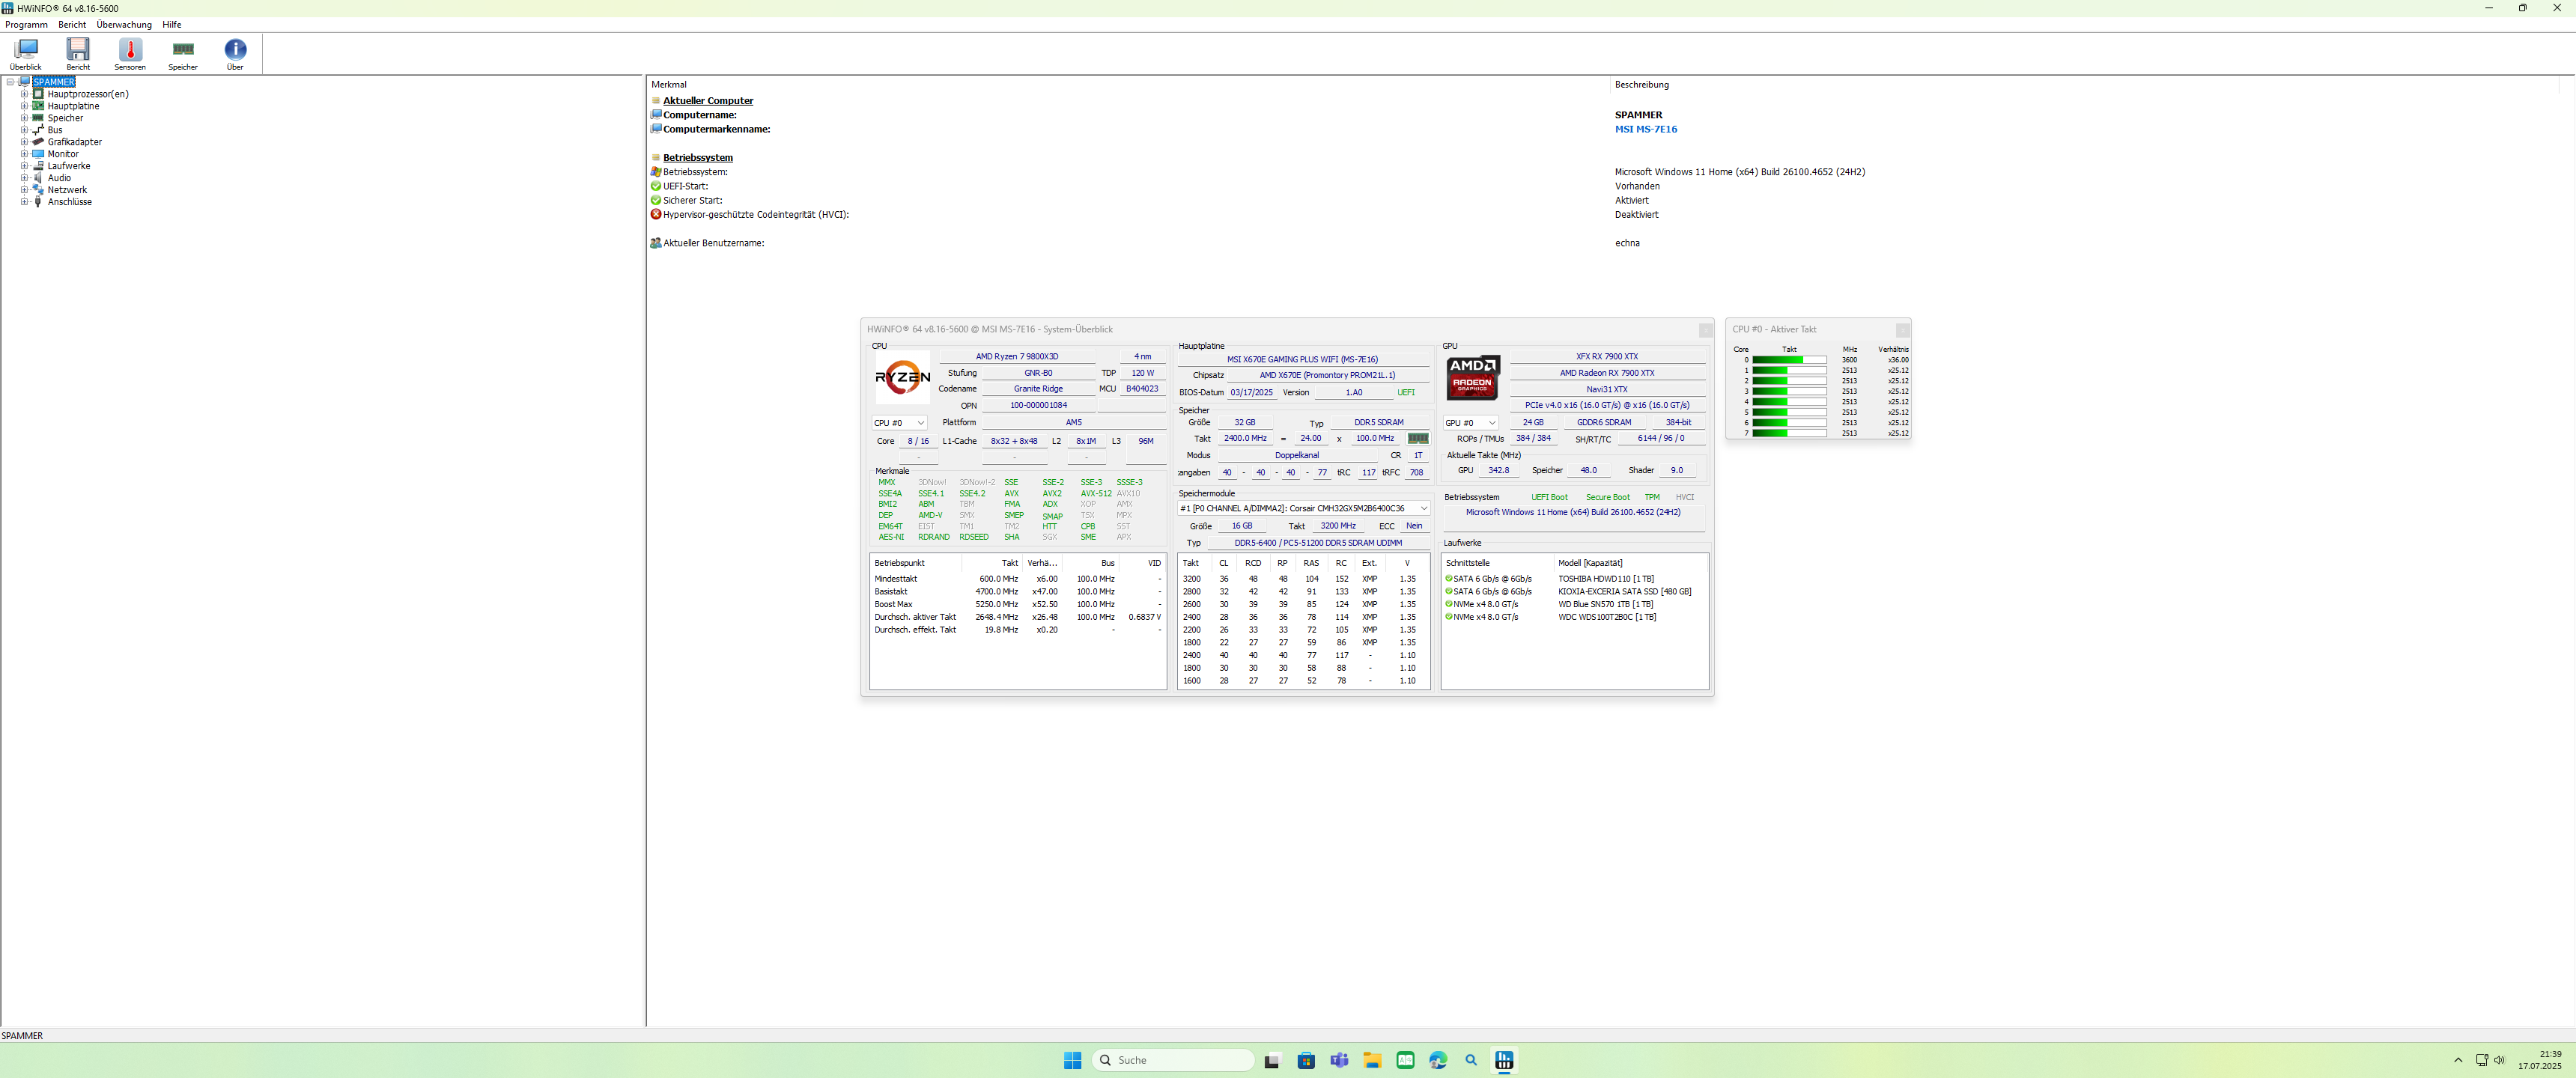Open the Speicher memory toolbar icon

click(183, 52)
